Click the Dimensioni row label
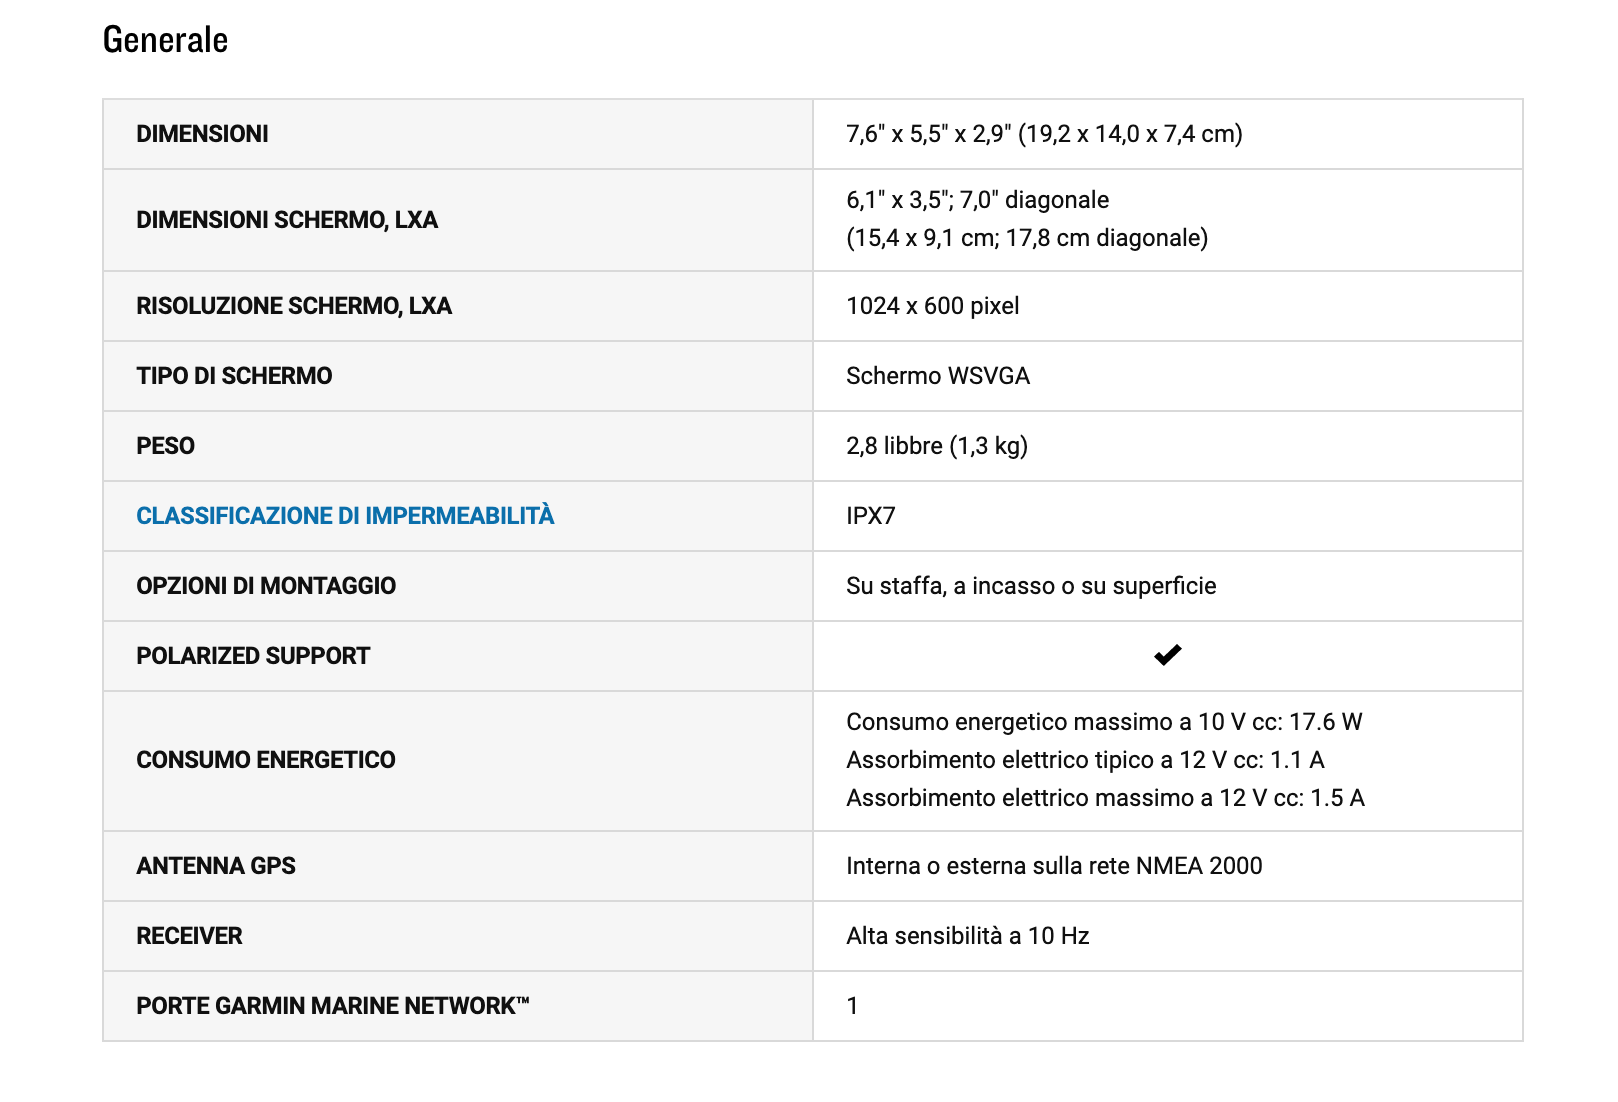This screenshot has height=1102, width=1618. coord(202,134)
